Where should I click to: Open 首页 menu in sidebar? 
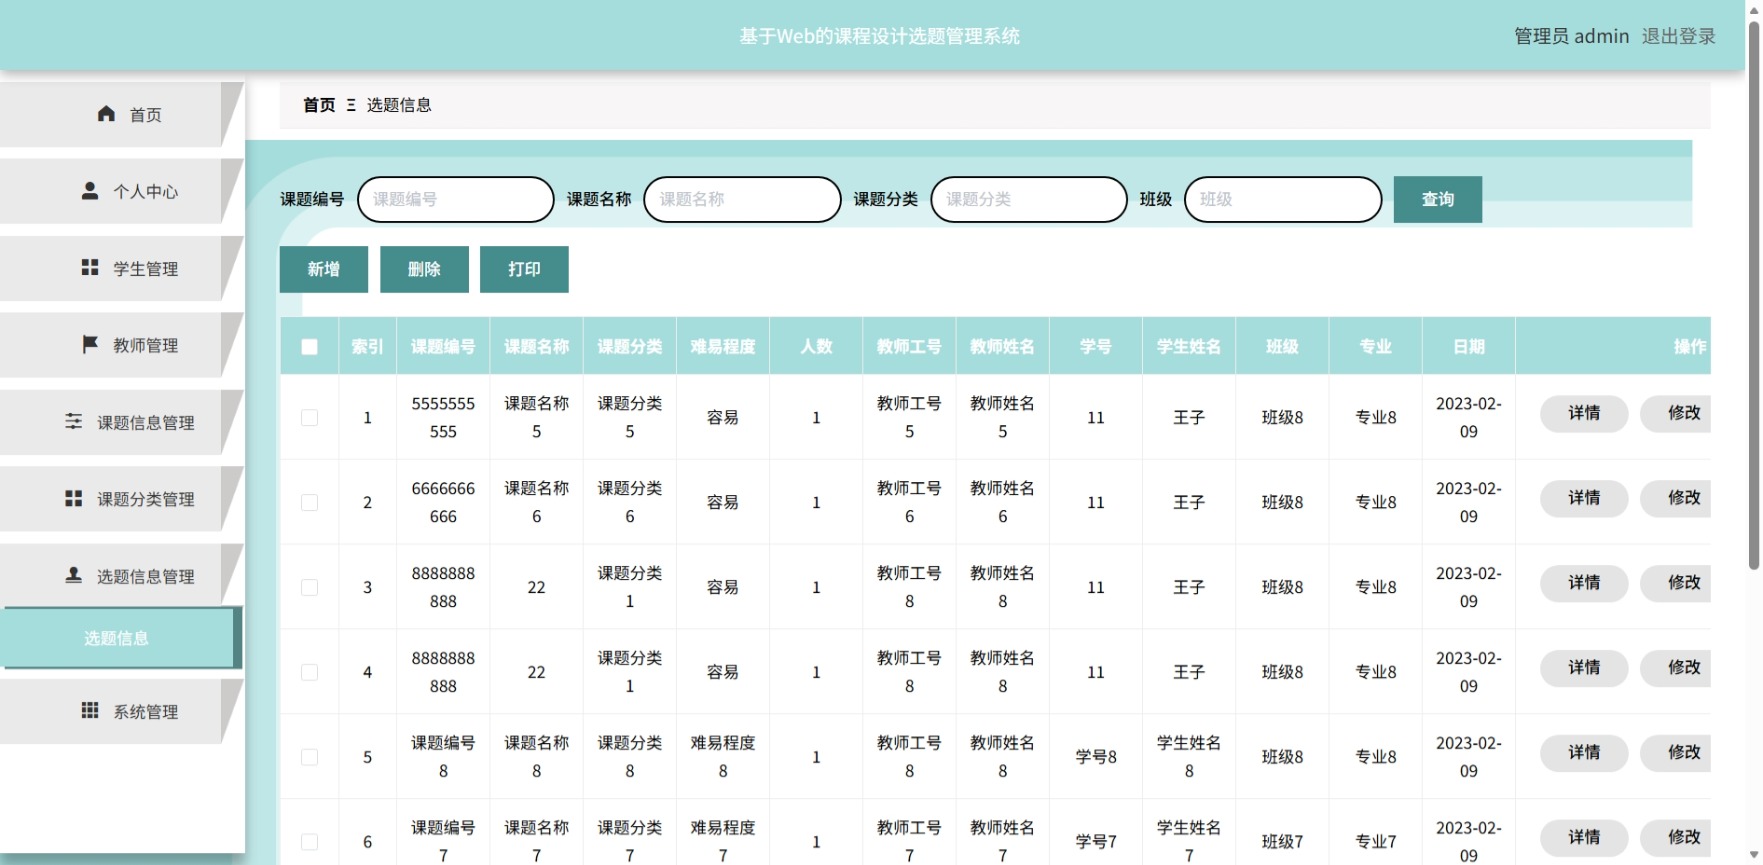[x=121, y=114]
